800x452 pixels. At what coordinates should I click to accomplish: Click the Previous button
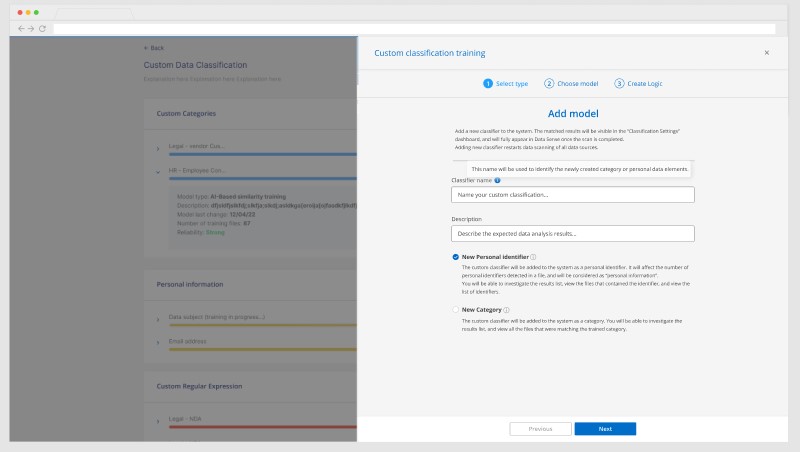(540, 428)
